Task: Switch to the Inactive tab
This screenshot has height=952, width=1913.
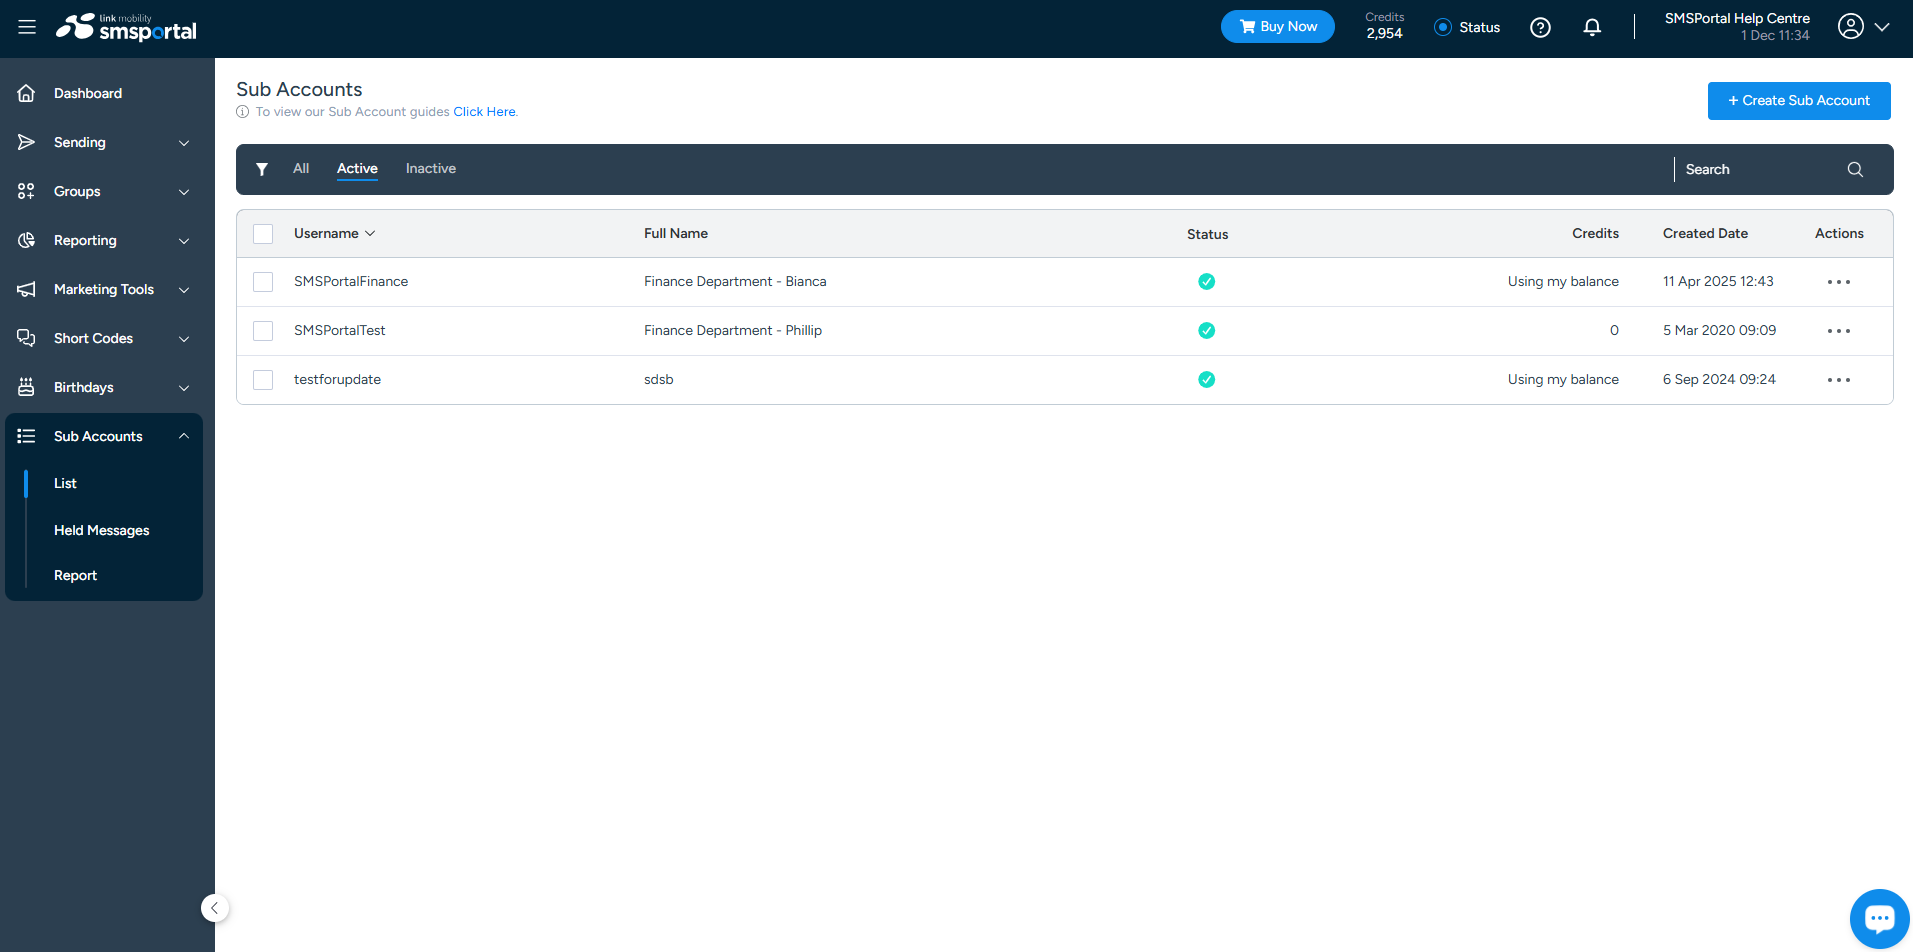Action: click(431, 168)
